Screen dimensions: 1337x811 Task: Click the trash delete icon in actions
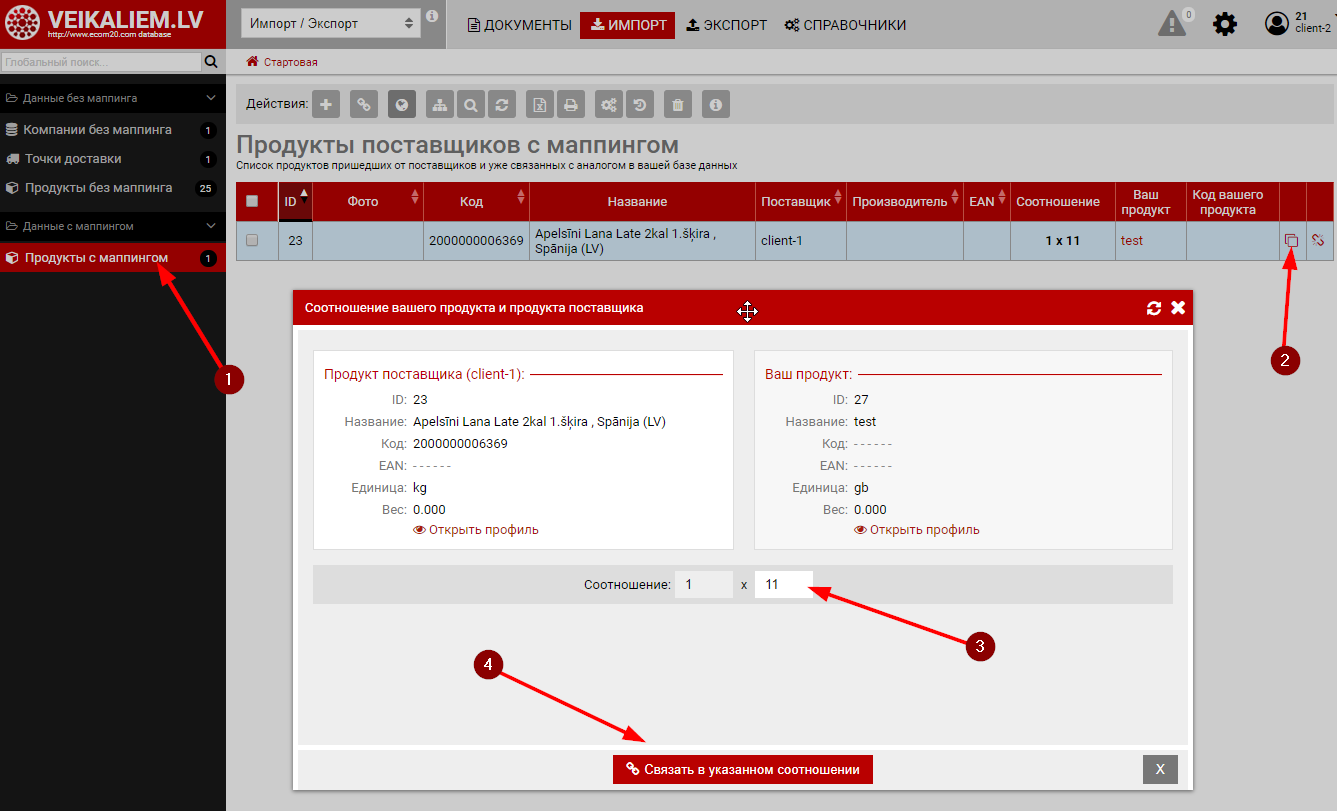click(x=678, y=104)
